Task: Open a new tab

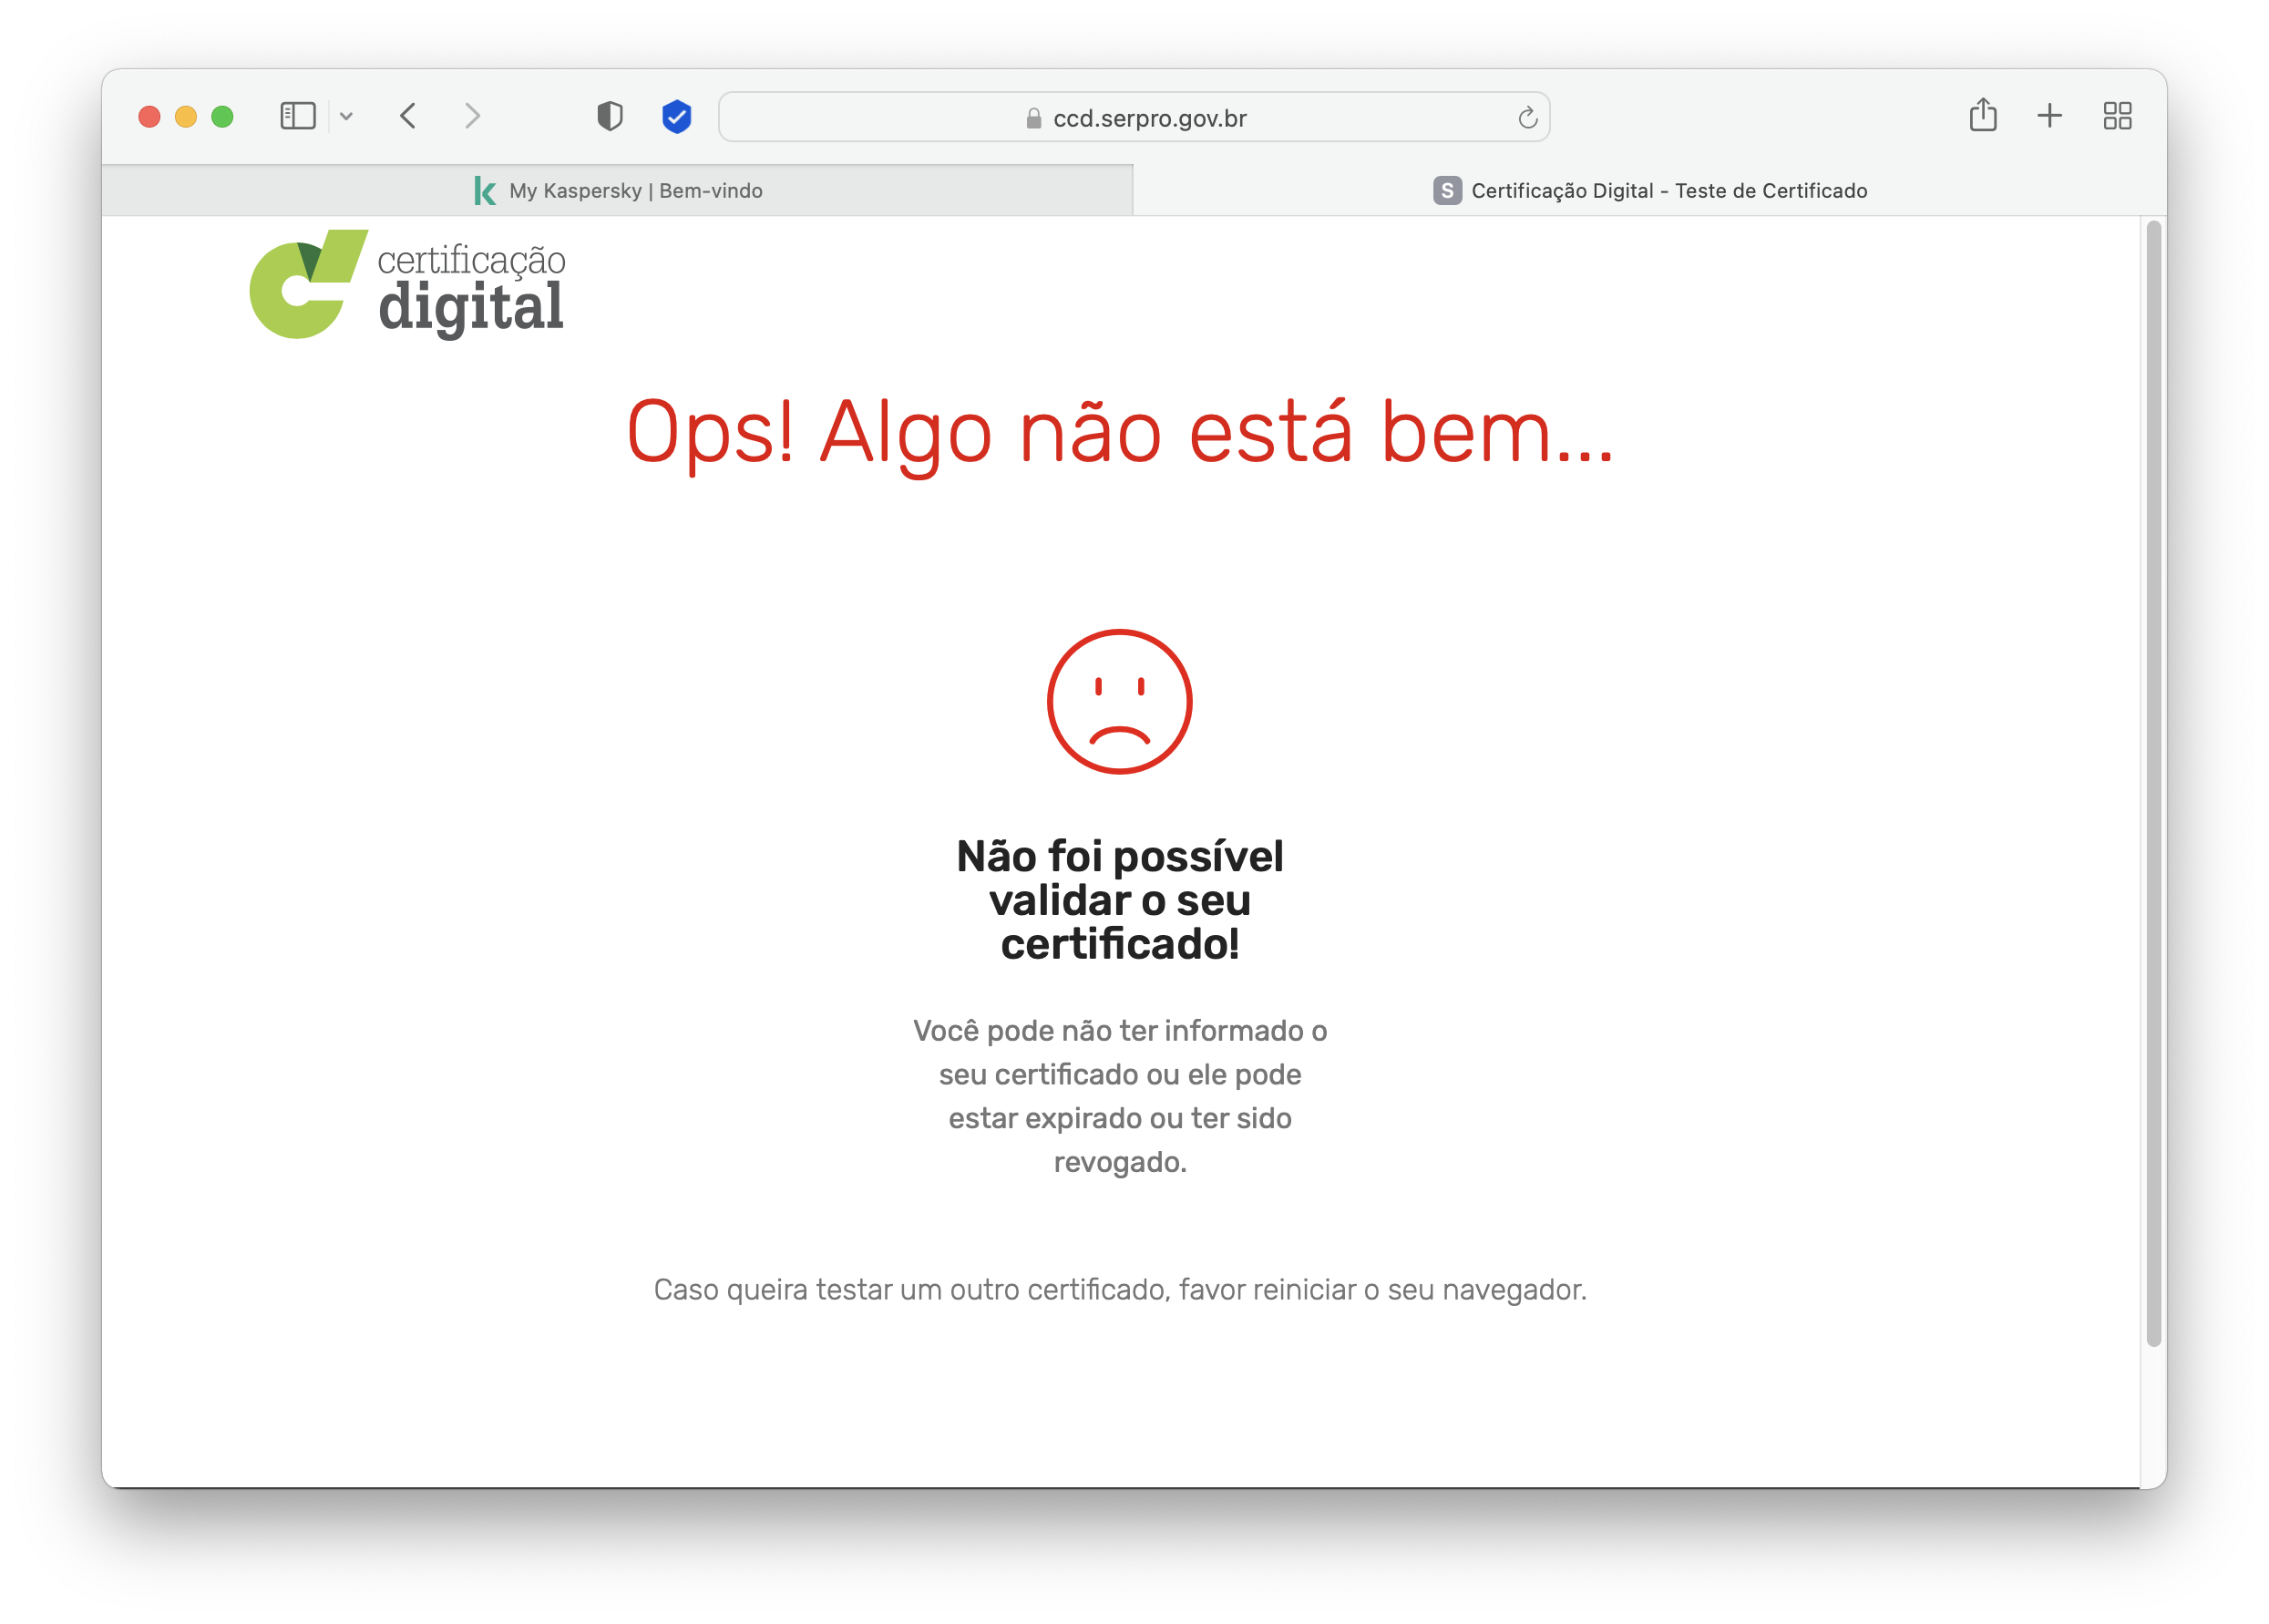Action: point(2049,116)
